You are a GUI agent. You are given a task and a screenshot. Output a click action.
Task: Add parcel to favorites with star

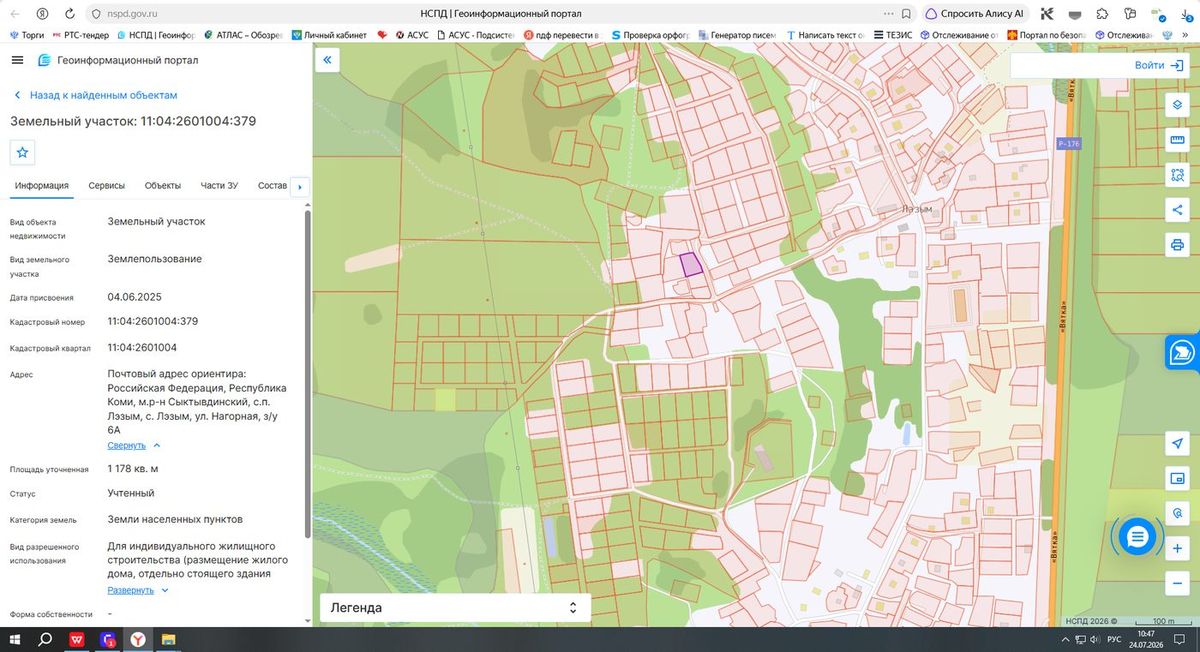pos(23,152)
